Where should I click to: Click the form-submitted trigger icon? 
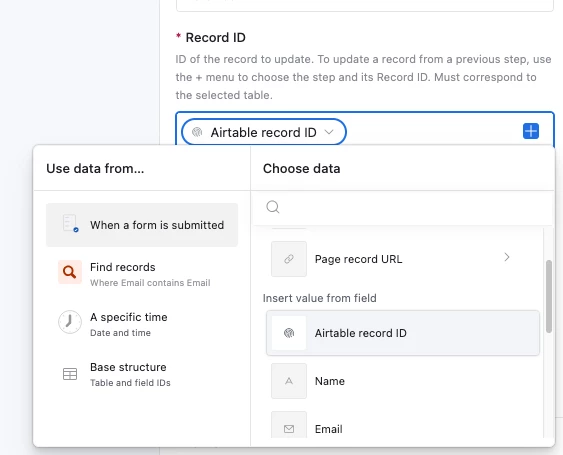tap(70, 224)
